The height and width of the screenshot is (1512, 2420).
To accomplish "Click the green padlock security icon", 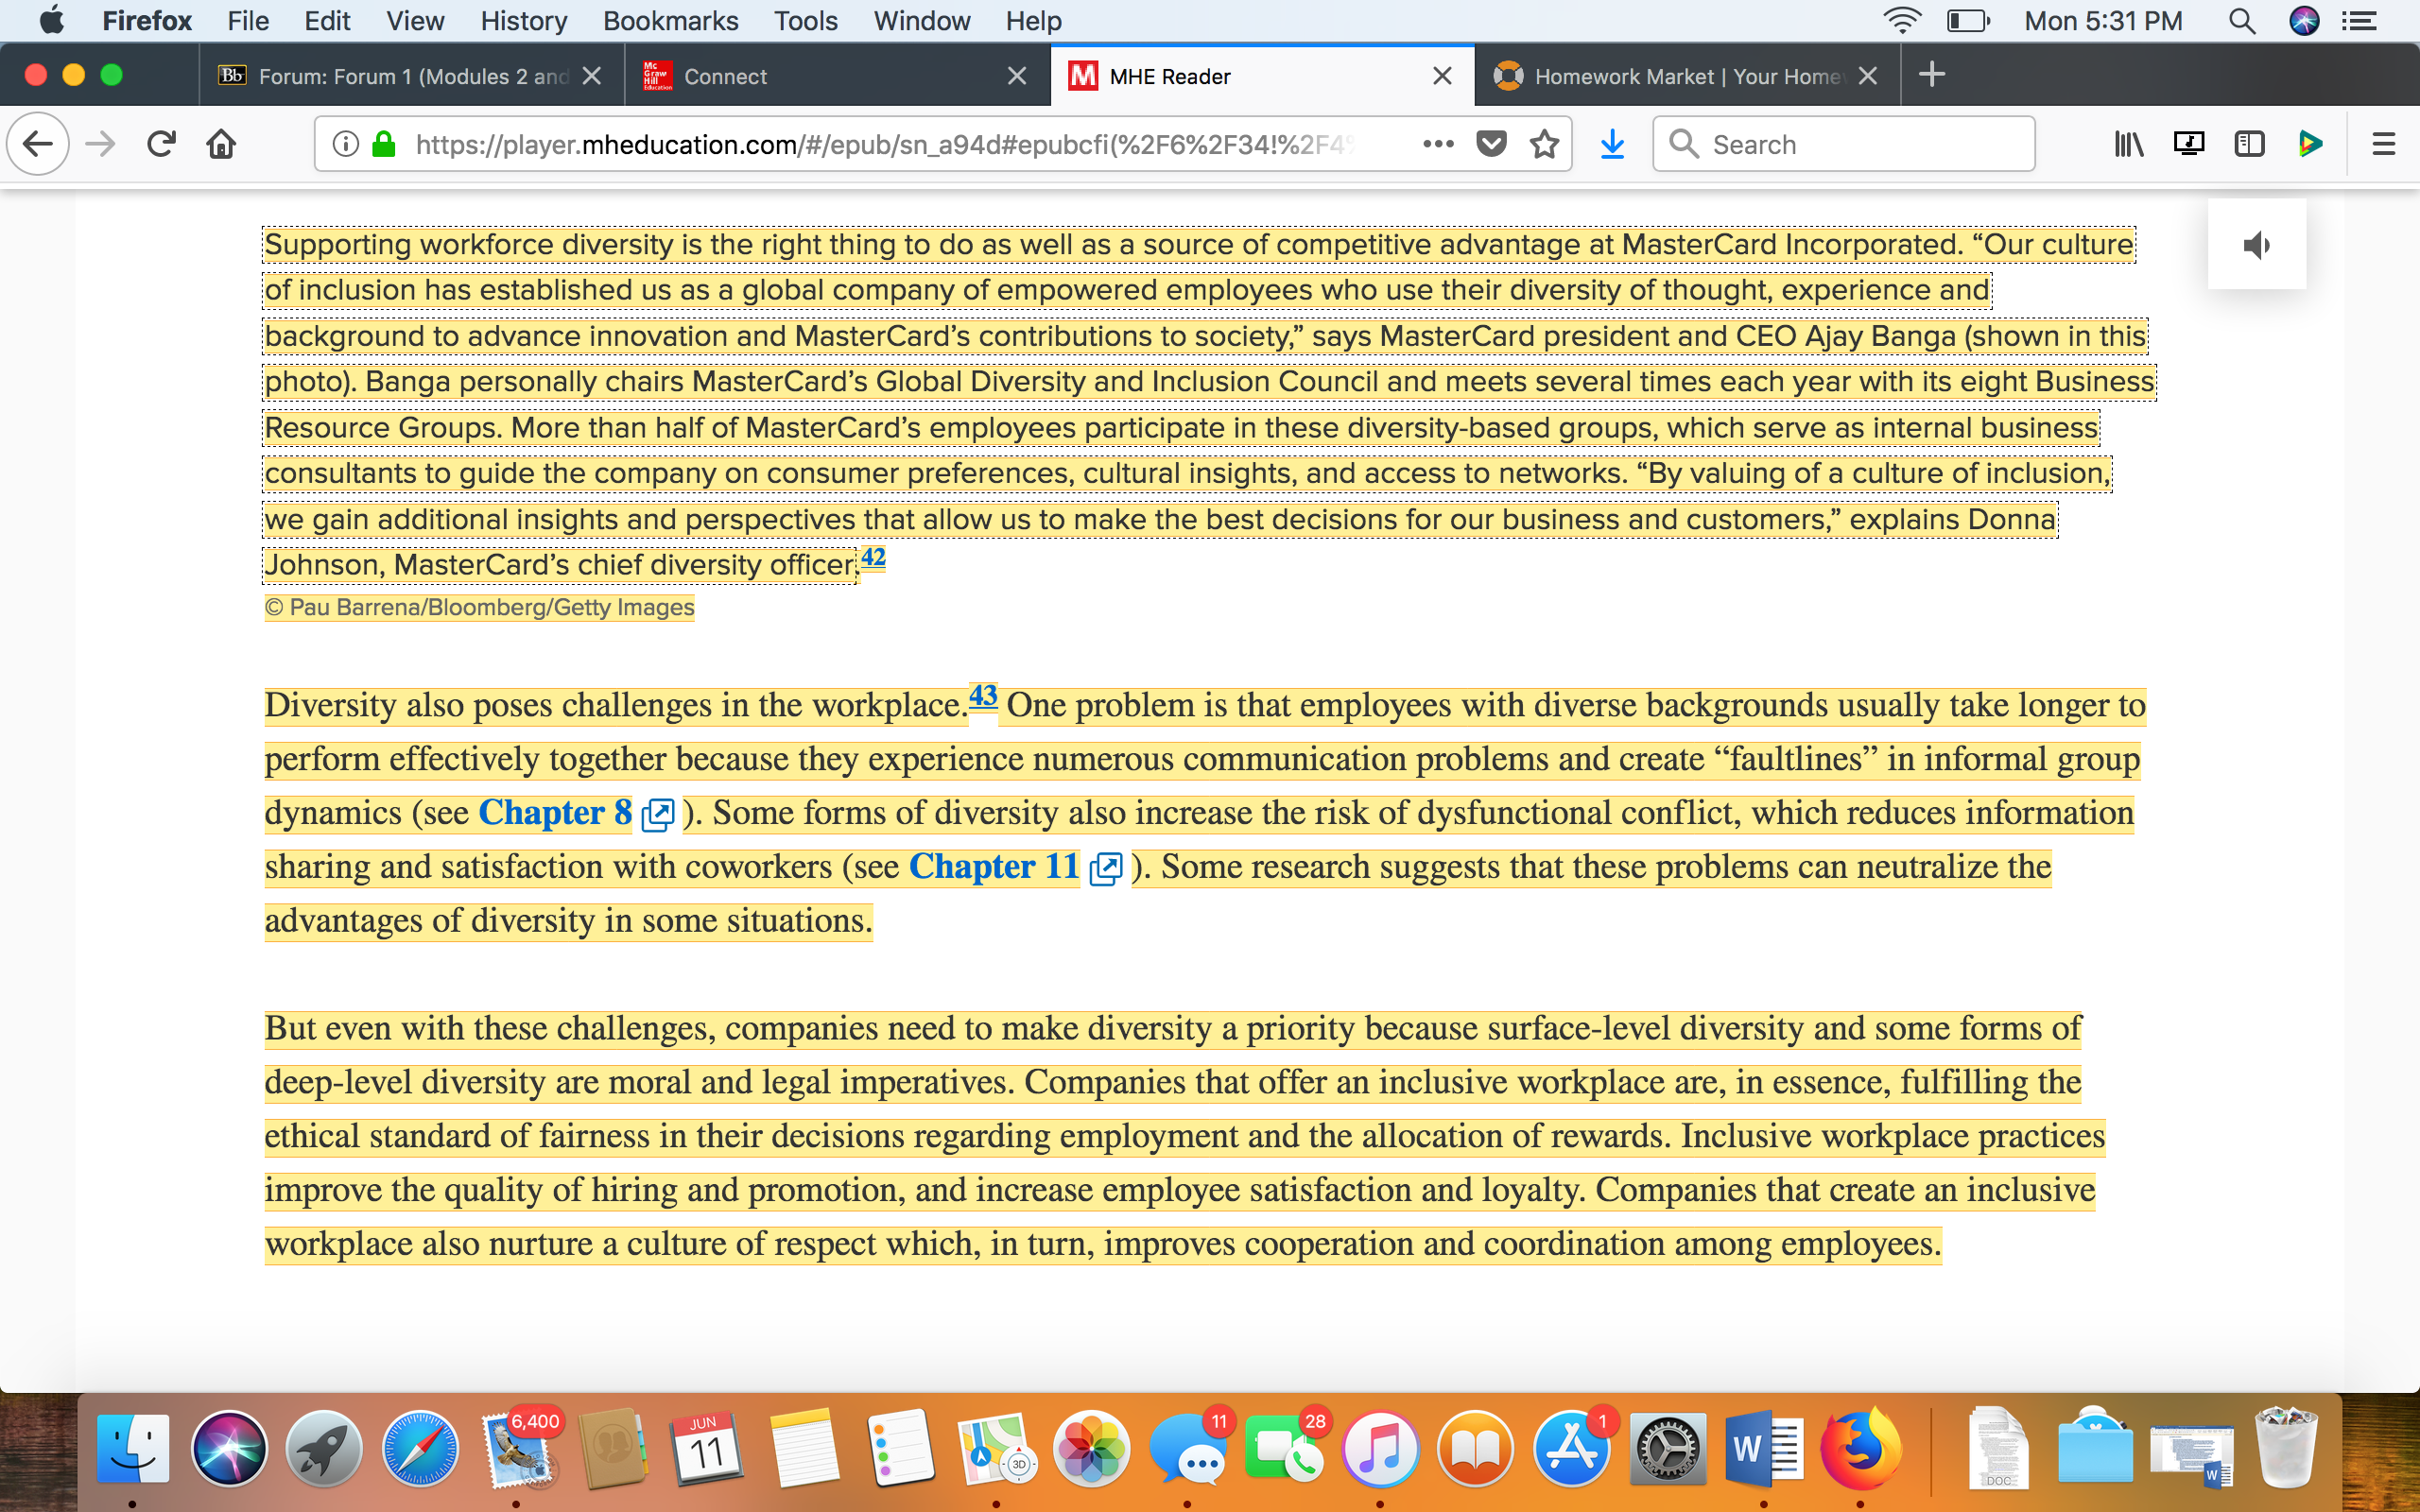I will pos(383,144).
